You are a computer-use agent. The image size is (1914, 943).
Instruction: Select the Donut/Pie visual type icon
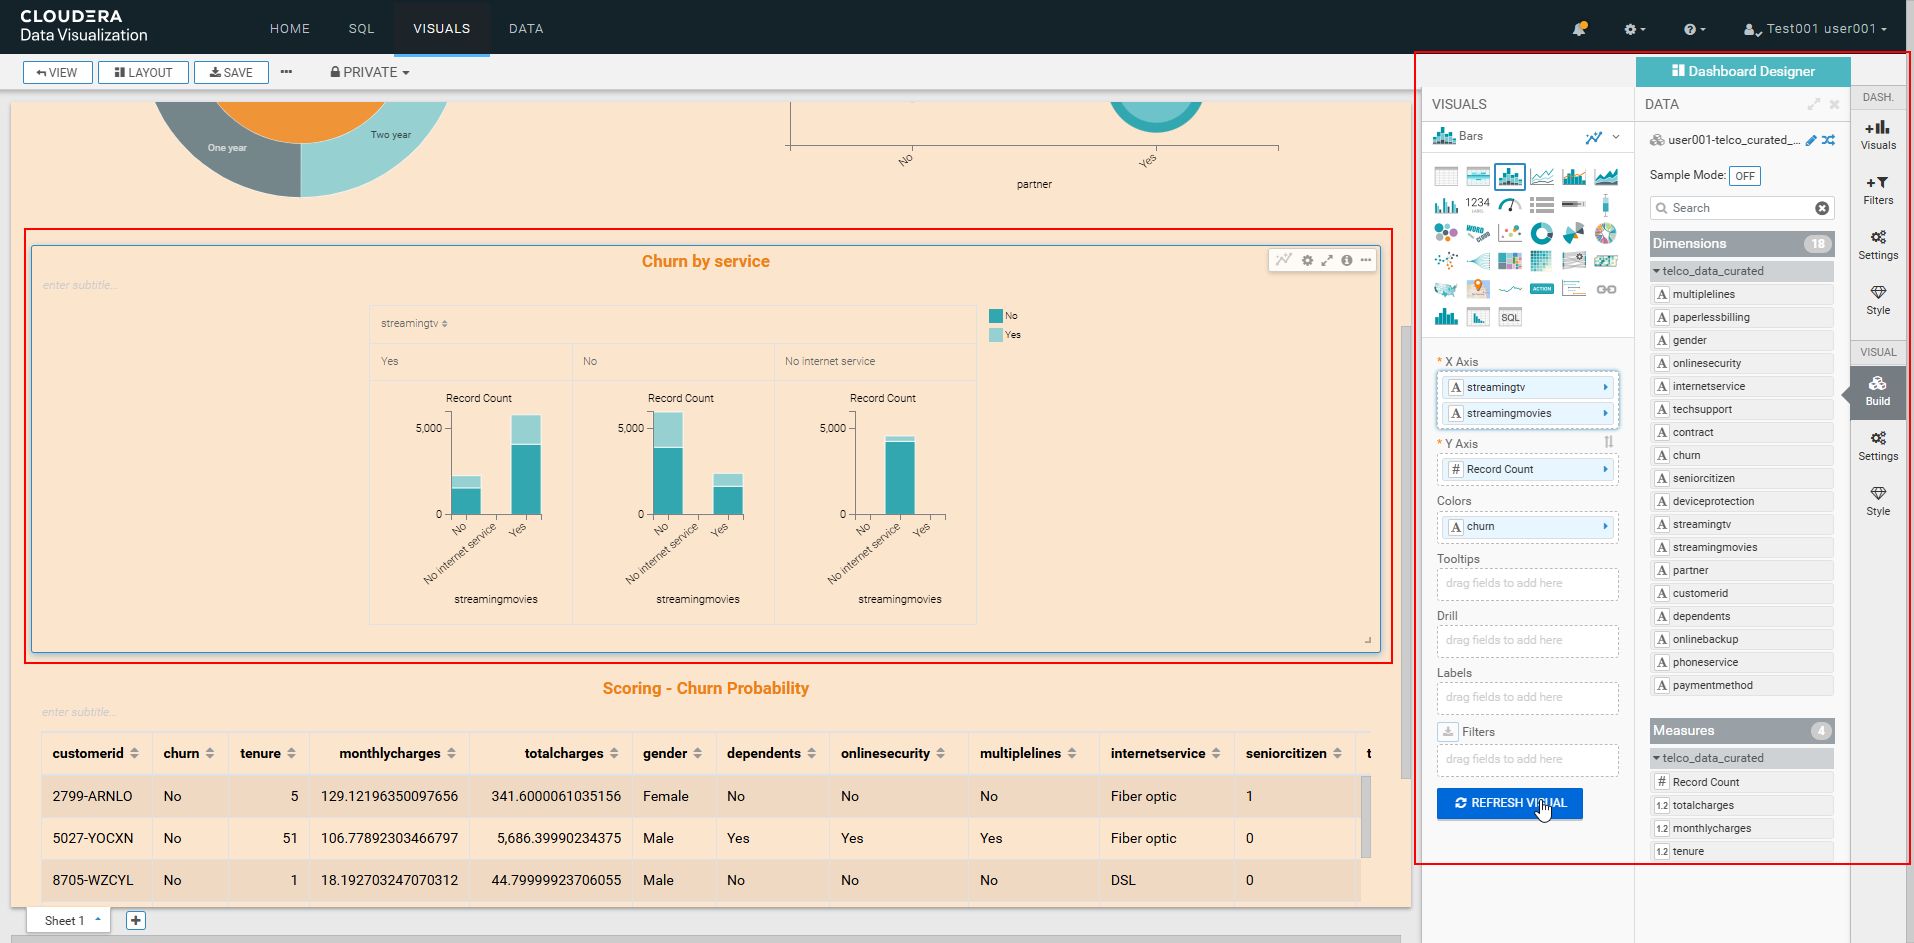coord(1542,233)
